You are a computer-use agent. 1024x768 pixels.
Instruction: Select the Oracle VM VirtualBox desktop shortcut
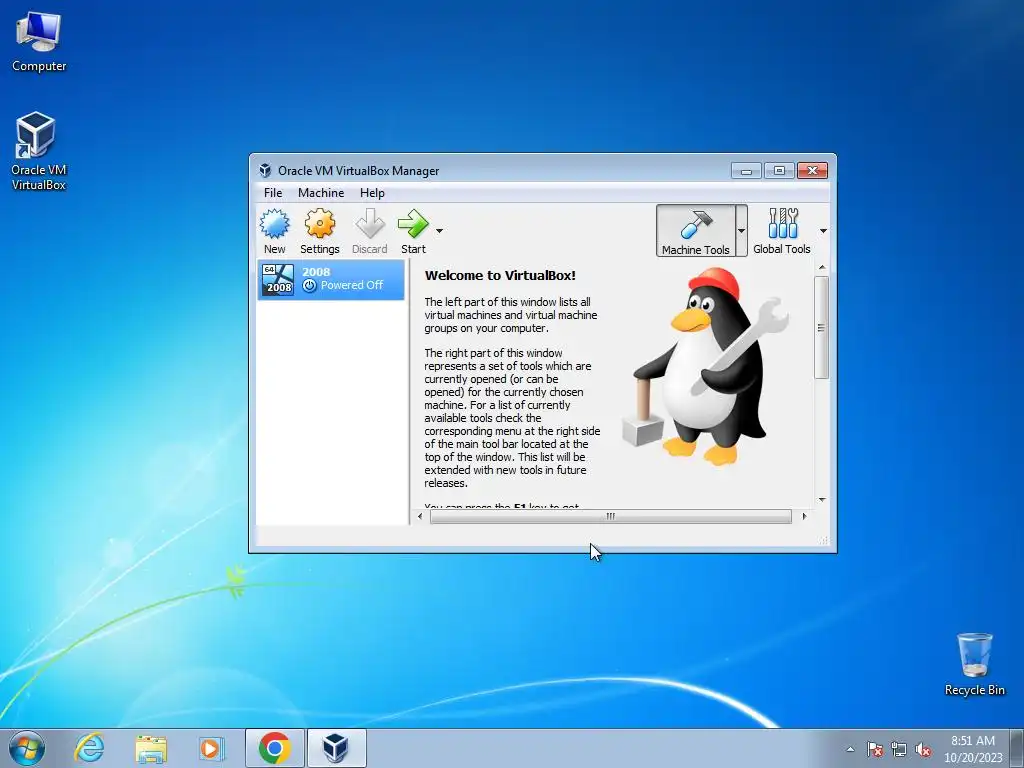pyautogui.click(x=38, y=151)
